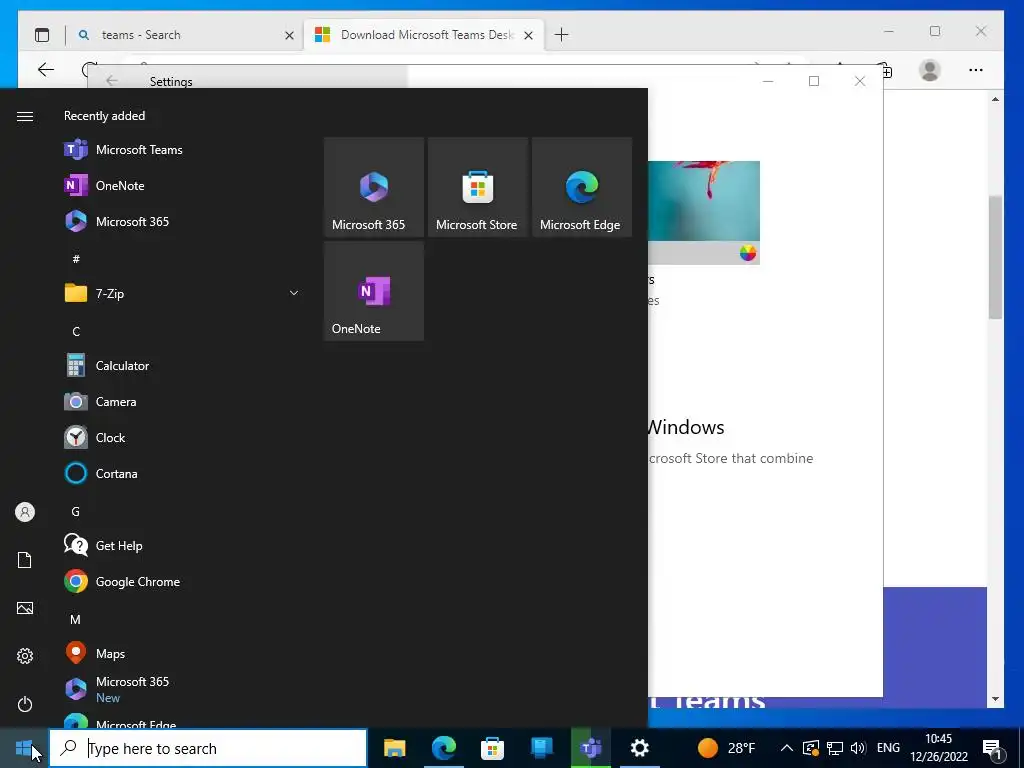Open Microsoft Edge from the taskbar
The height and width of the screenshot is (768, 1024).
(x=443, y=748)
